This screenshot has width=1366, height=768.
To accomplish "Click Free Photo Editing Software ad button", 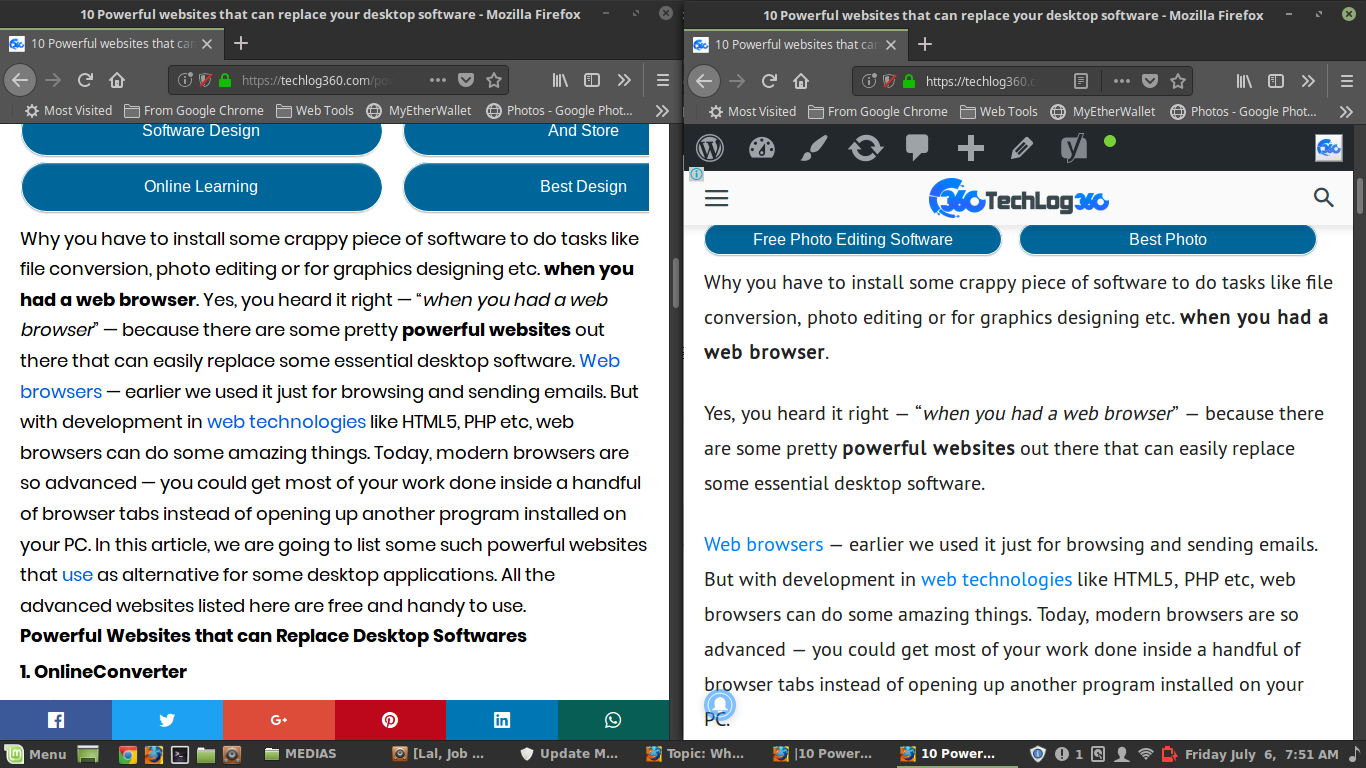I will [x=853, y=239].
